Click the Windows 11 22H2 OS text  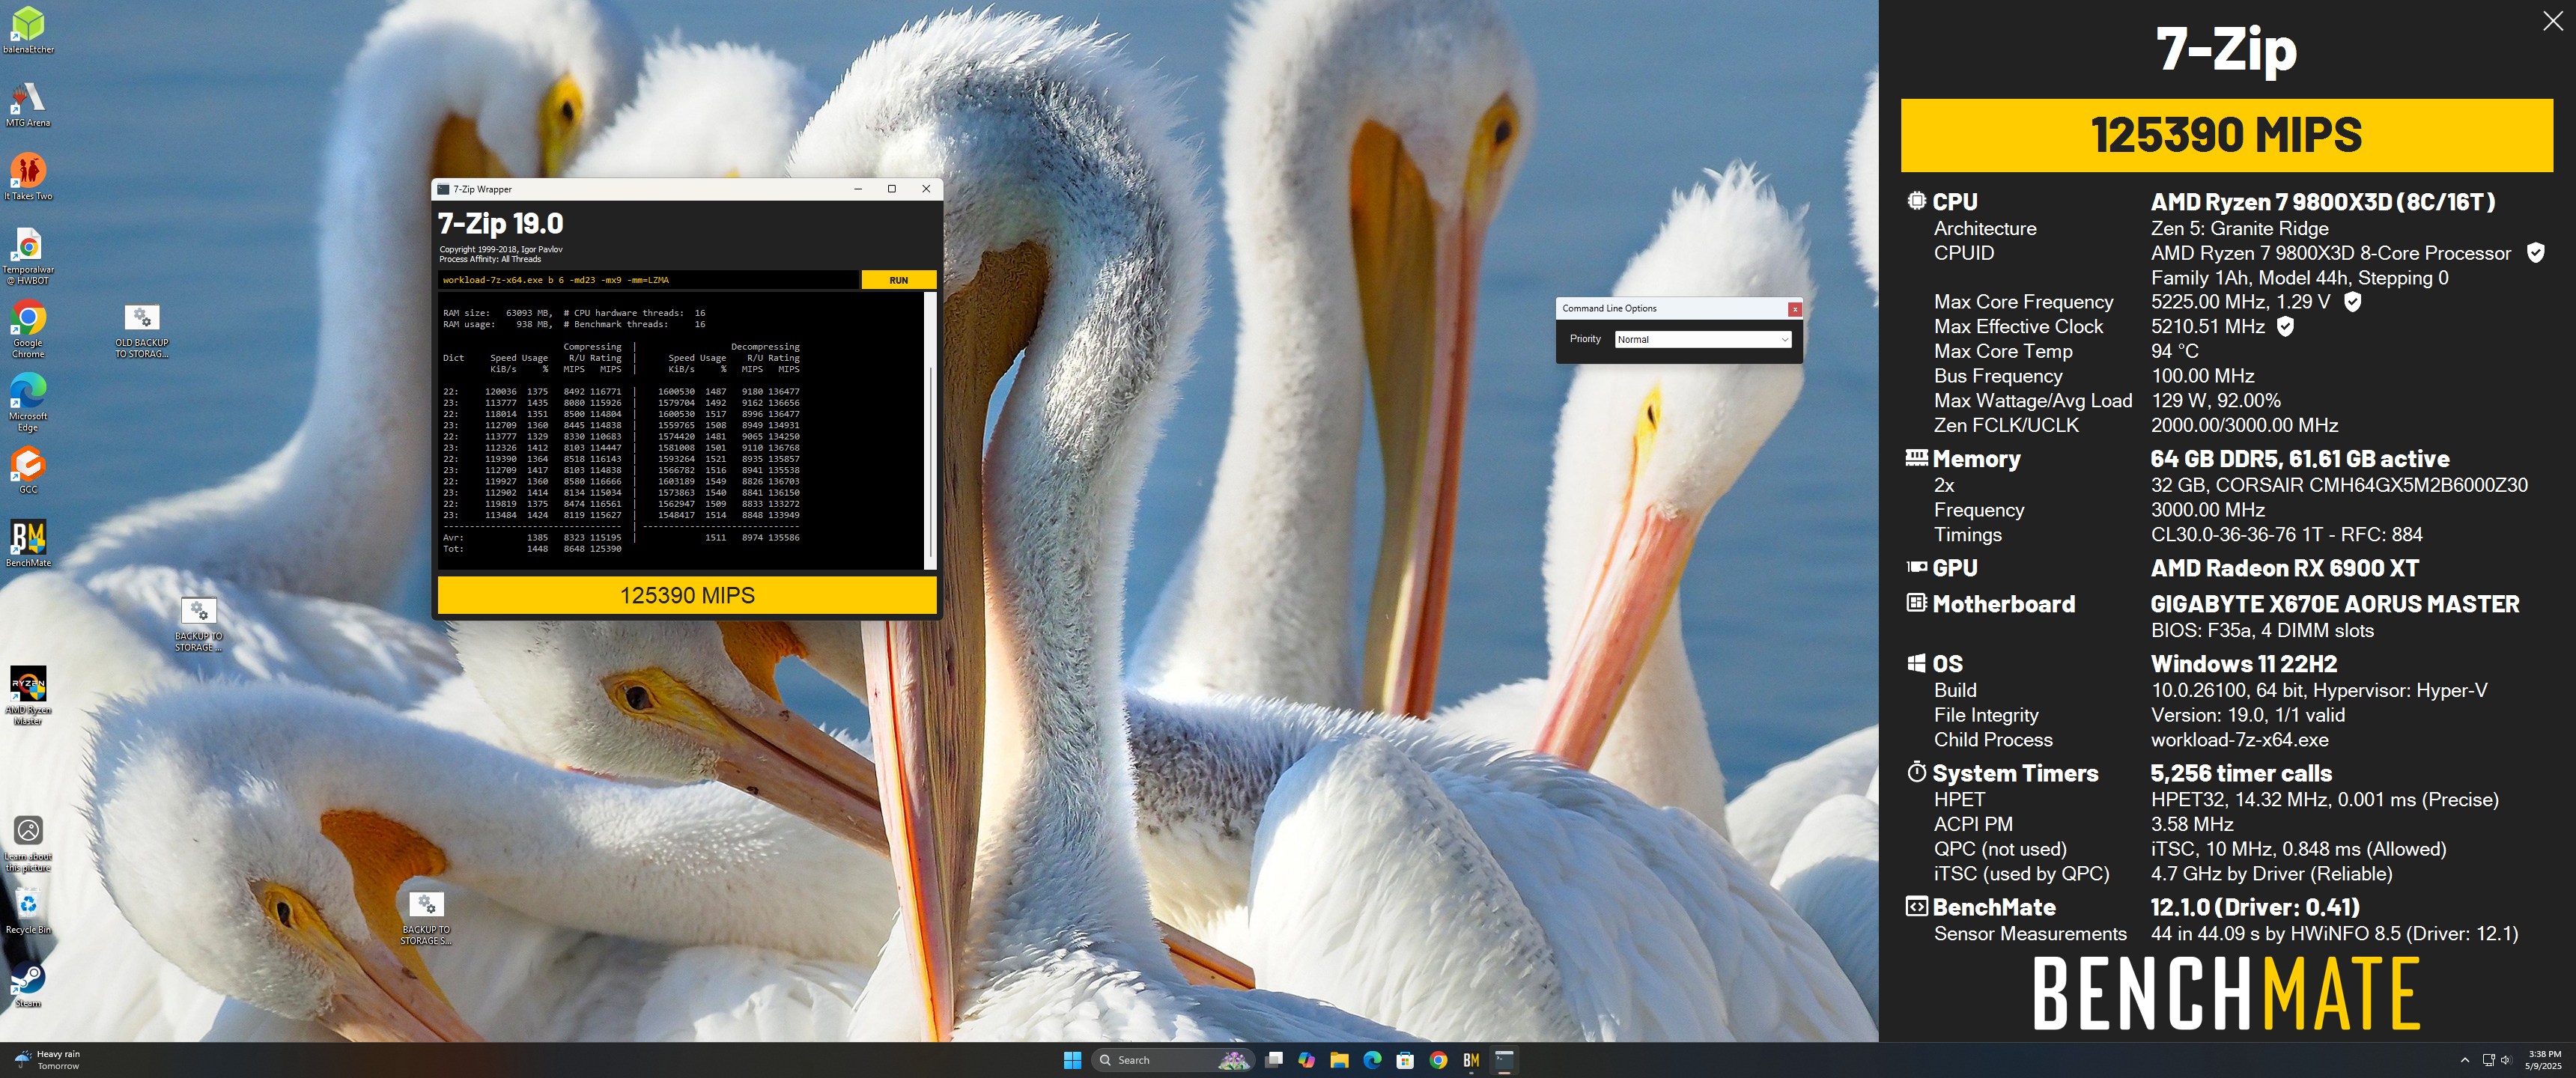point(2244,664)
